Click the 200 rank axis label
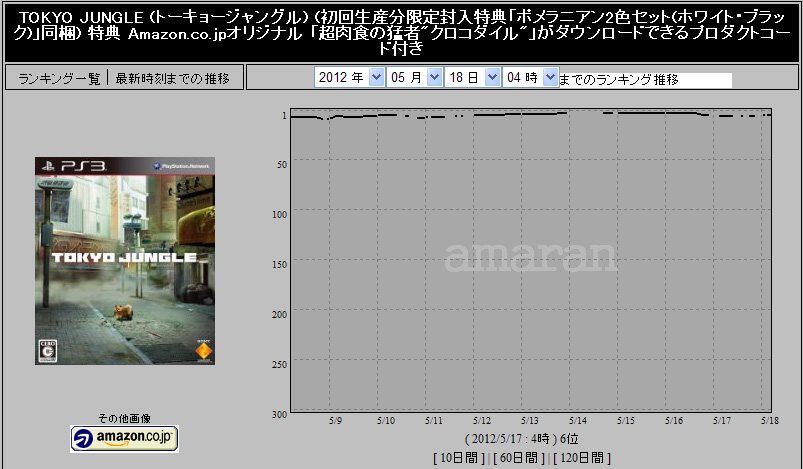The height and width of the screenshot is (469, 803). coord(280,314)
